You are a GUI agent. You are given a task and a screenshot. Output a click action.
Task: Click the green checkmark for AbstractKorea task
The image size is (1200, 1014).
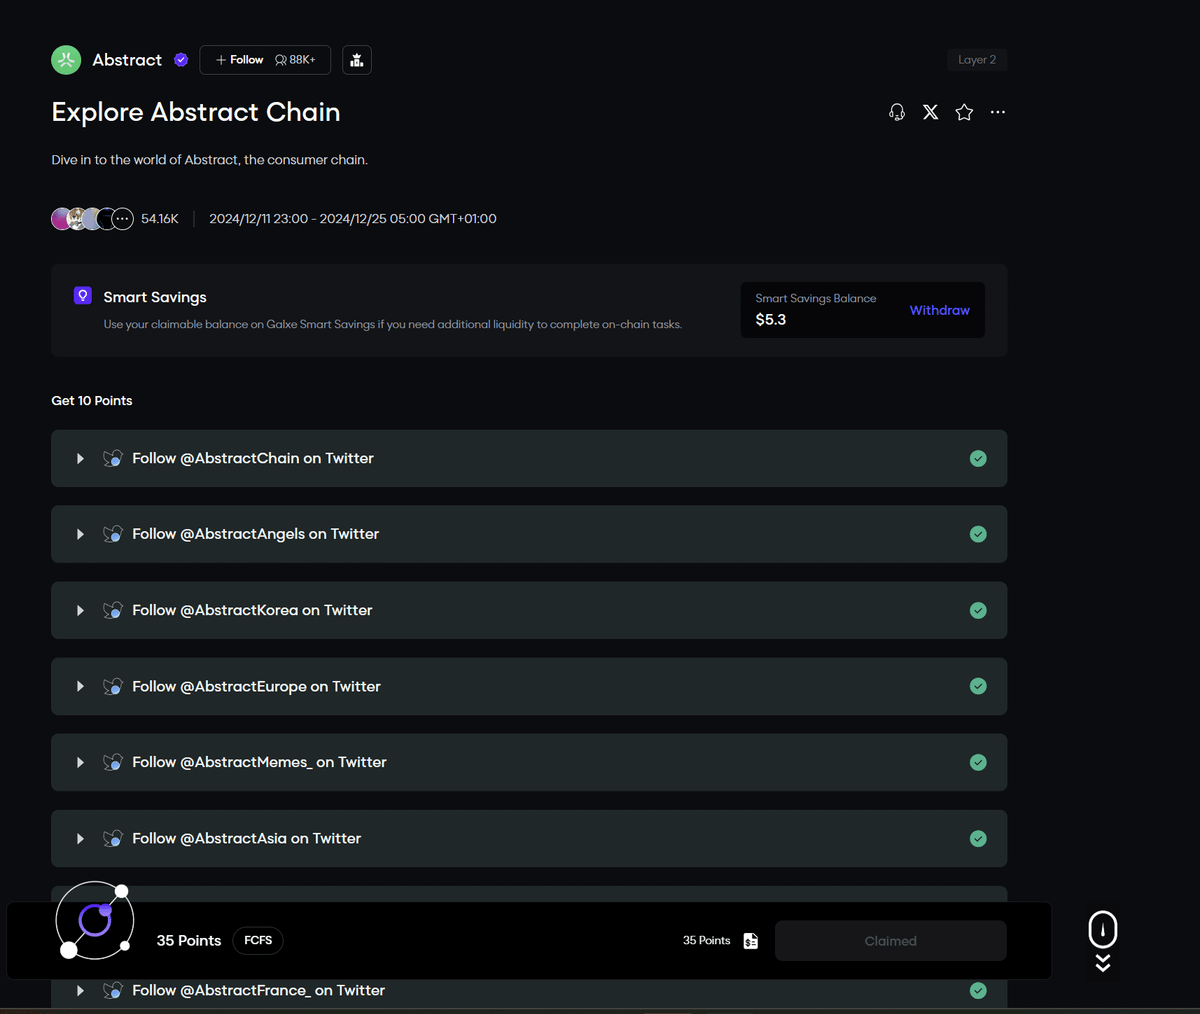coord(978,610)
